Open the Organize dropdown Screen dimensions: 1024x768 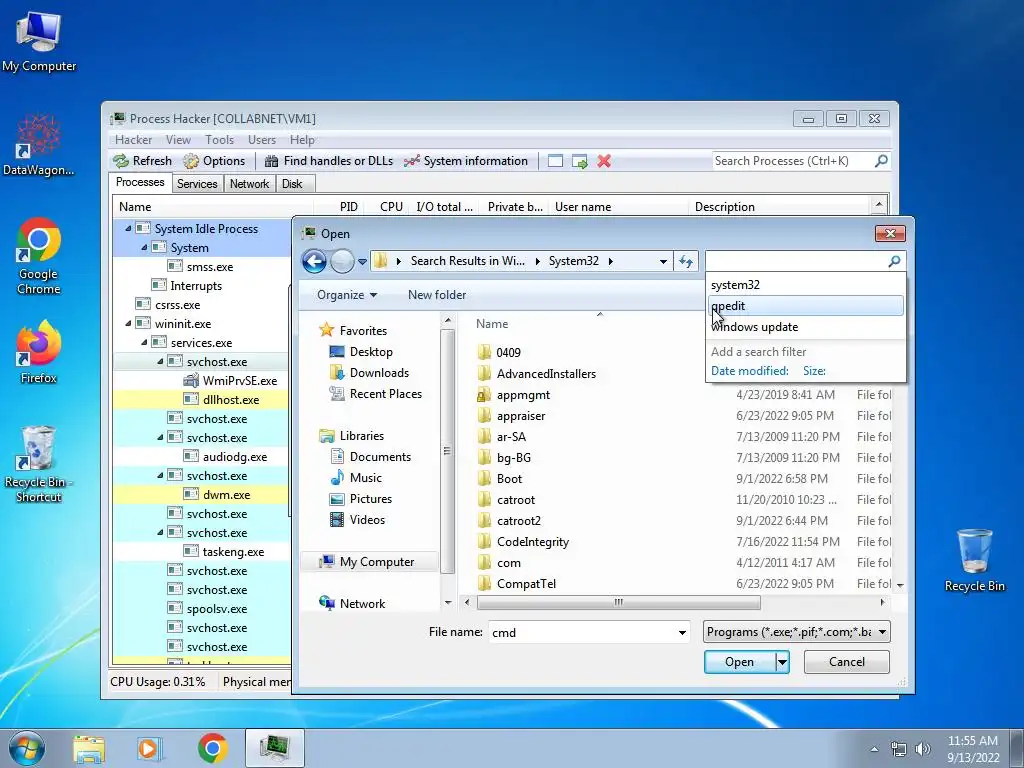pos(347,295)
